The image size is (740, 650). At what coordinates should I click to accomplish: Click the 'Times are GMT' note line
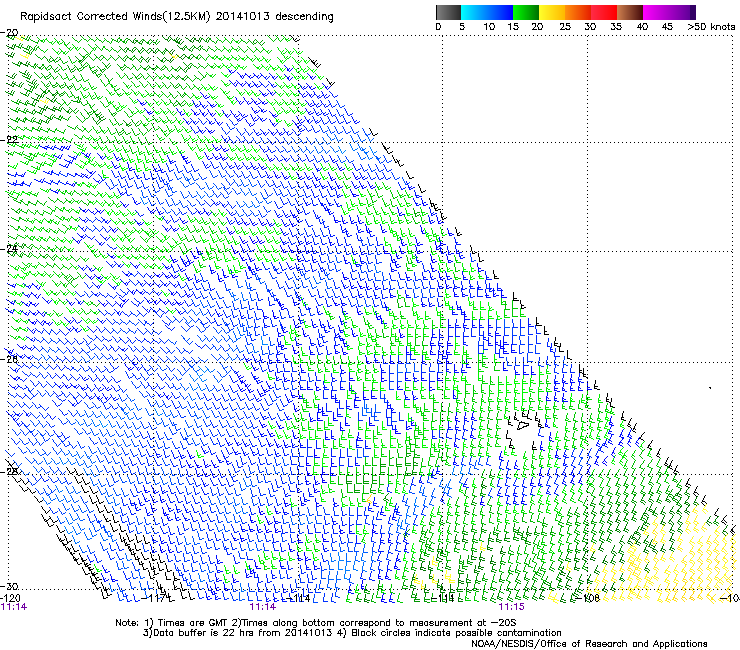tap(316, 623)
